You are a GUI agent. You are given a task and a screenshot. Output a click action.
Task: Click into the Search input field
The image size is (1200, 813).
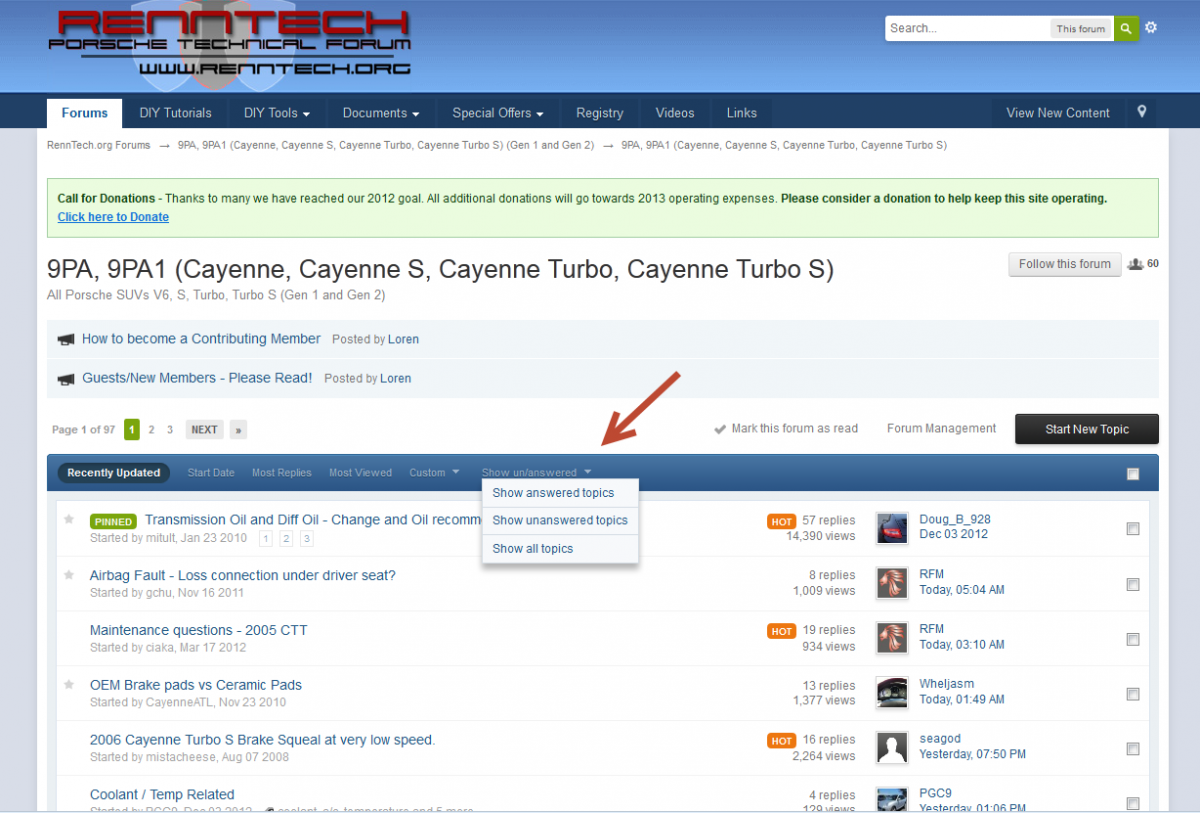click(x=967, y=29)
